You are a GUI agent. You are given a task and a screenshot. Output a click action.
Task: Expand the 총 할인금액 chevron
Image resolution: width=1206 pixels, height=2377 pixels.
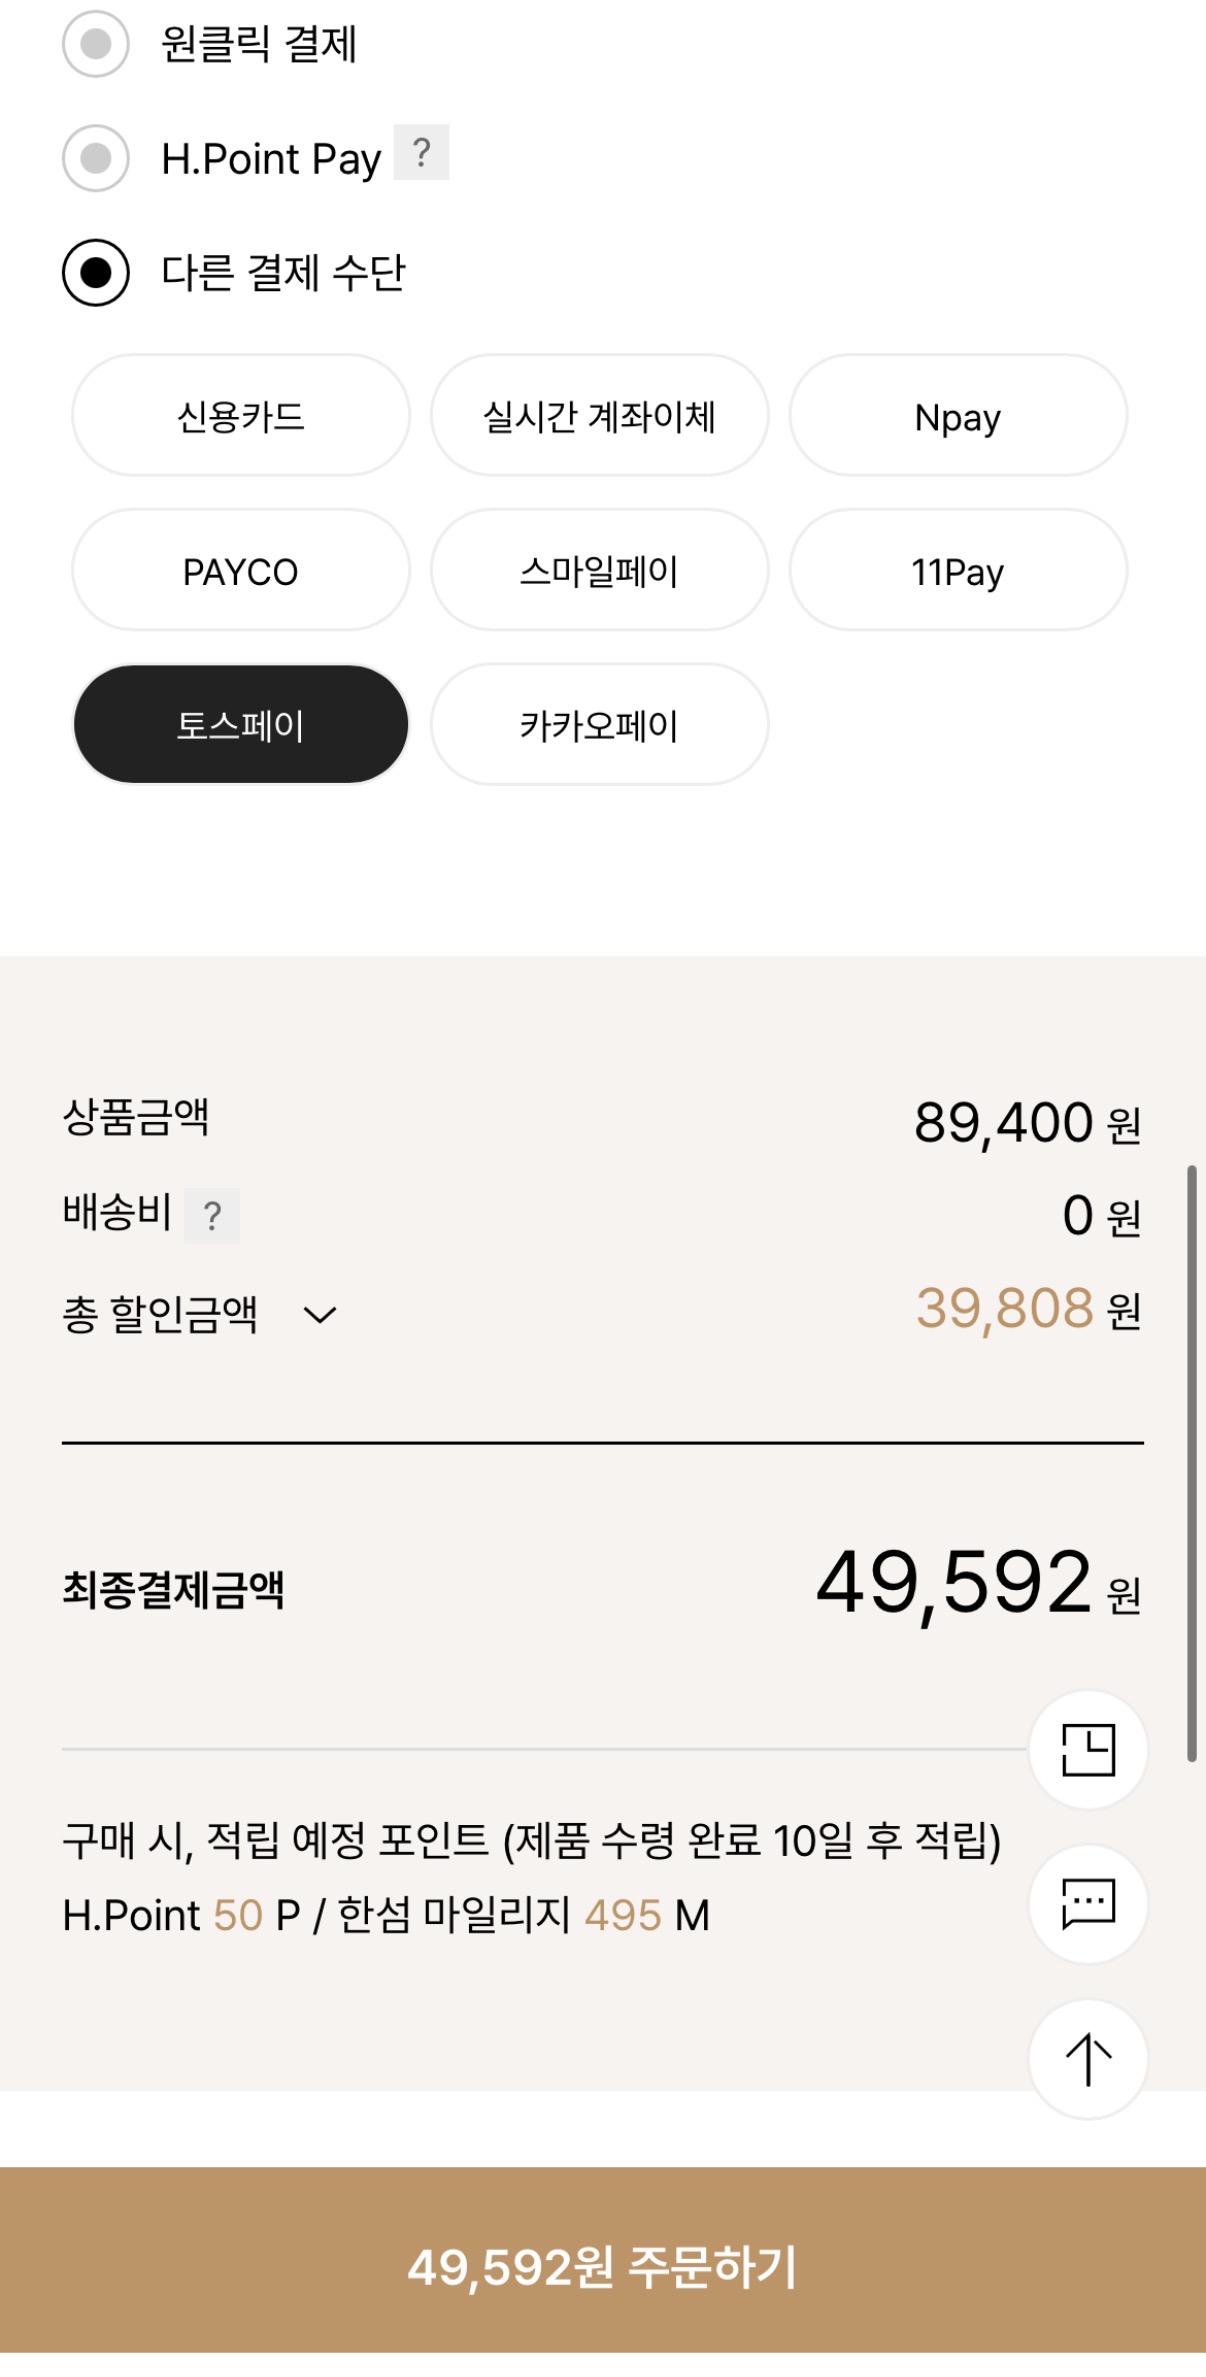pyautogui.click(x=320, y=1314)
